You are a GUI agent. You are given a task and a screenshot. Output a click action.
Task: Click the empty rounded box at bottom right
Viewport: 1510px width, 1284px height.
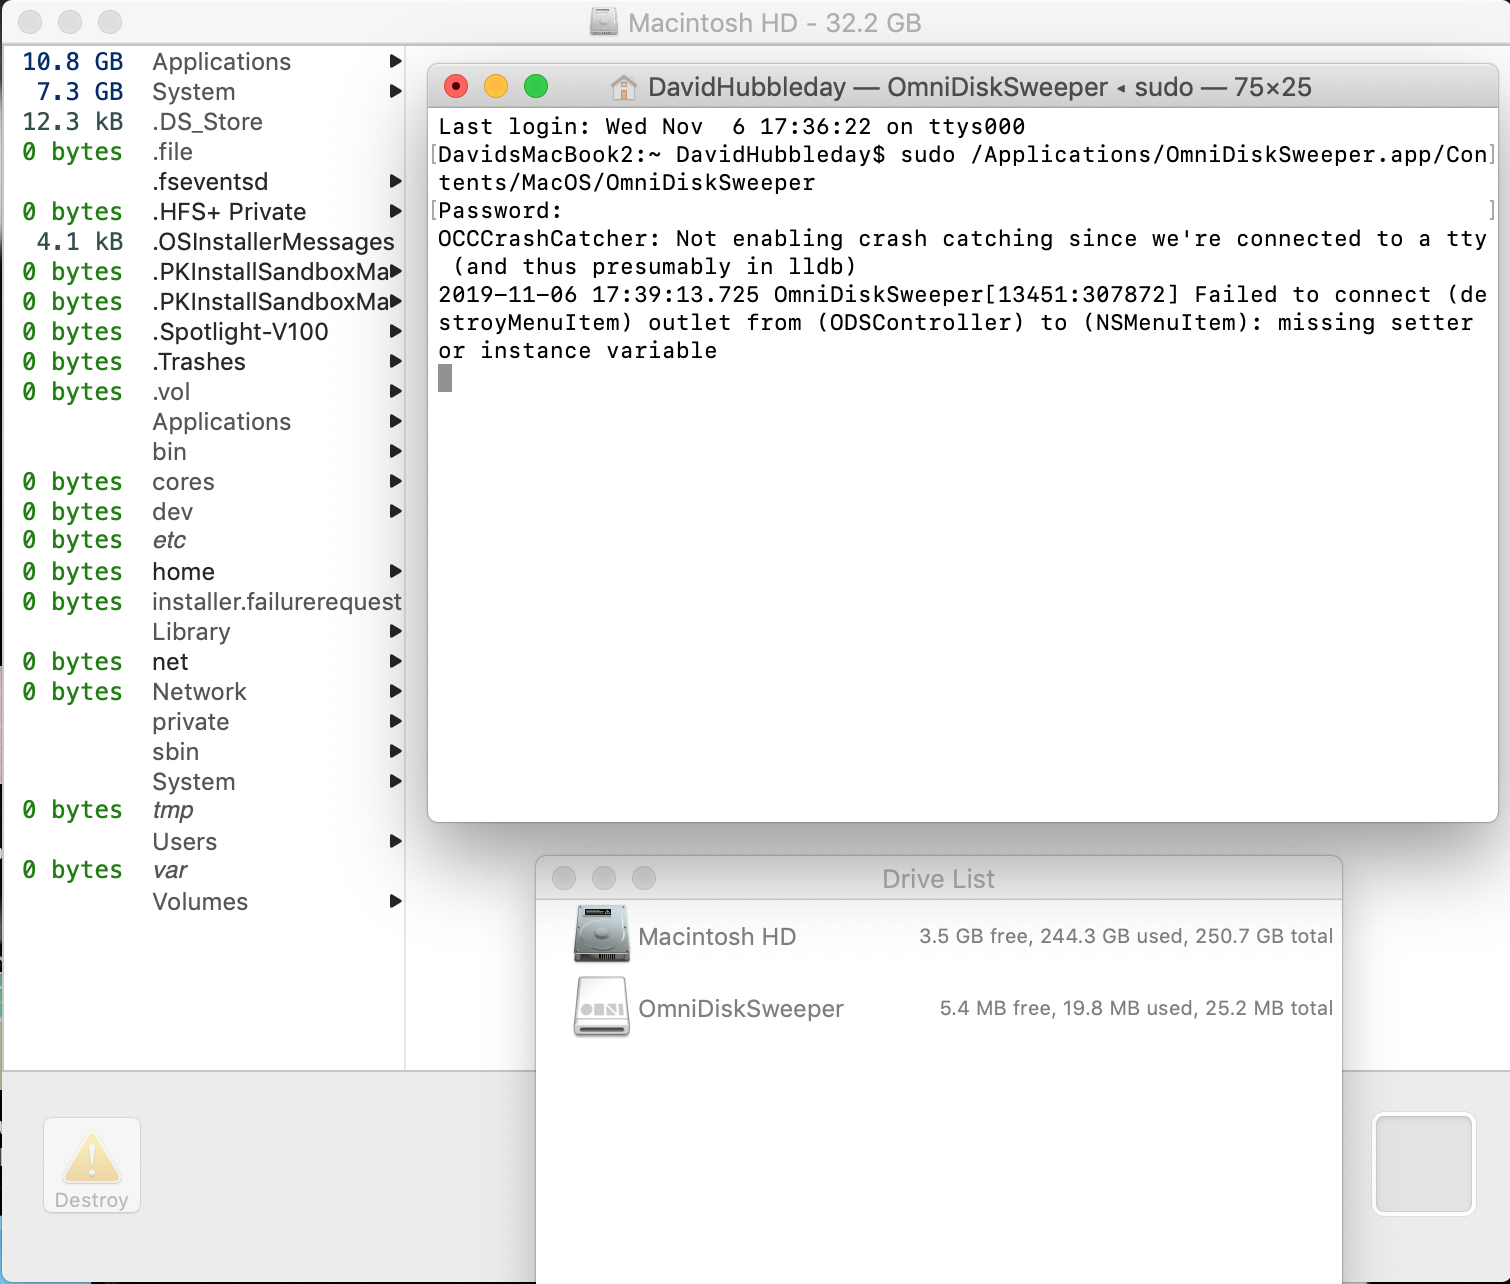click(1424, 1164)
